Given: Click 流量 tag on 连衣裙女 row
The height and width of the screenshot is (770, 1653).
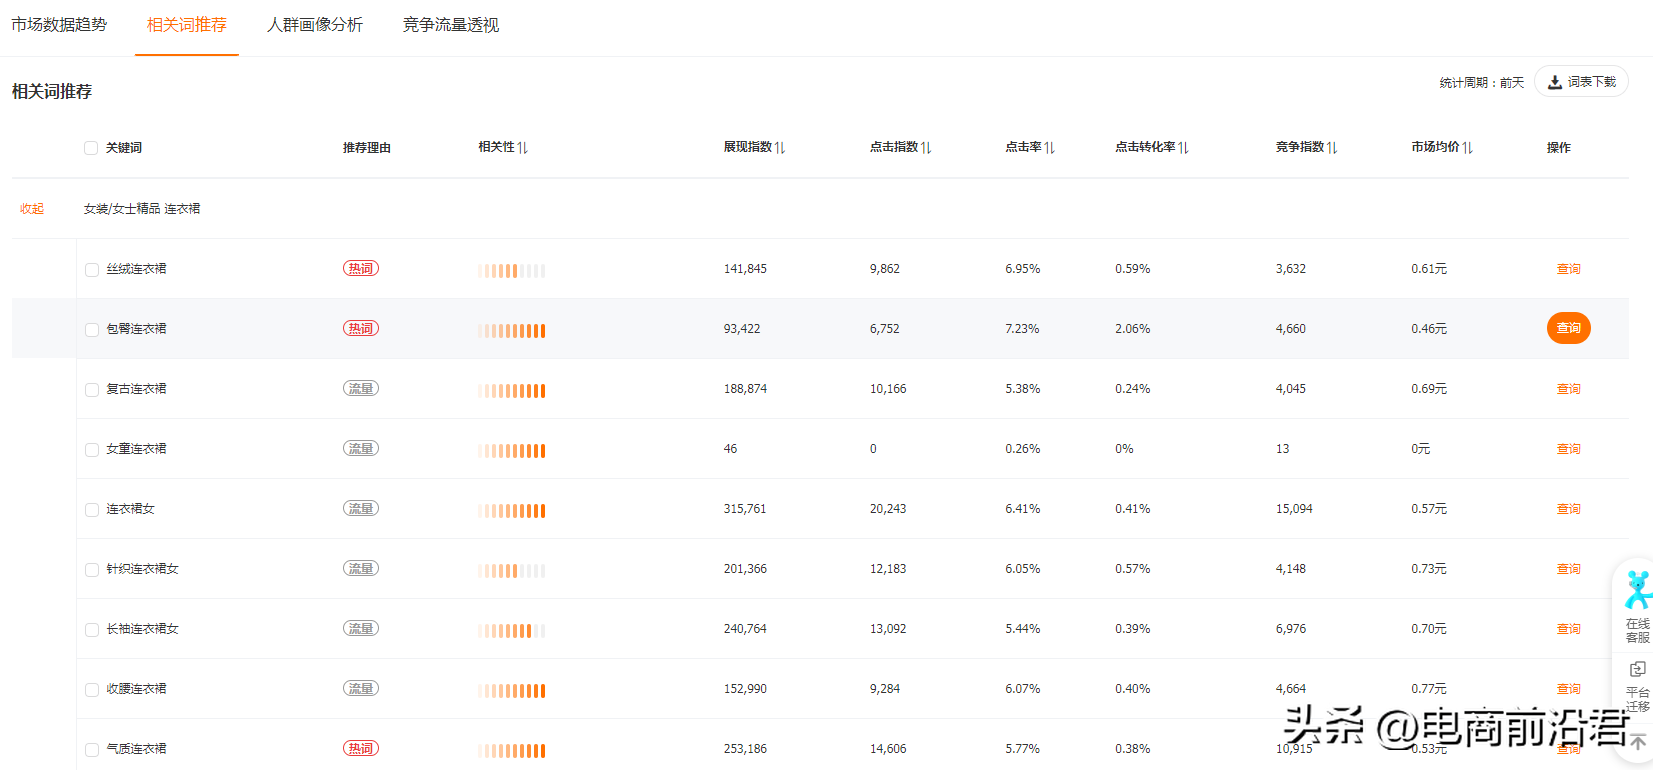Looking at the screenshot, I should point(361,508).
